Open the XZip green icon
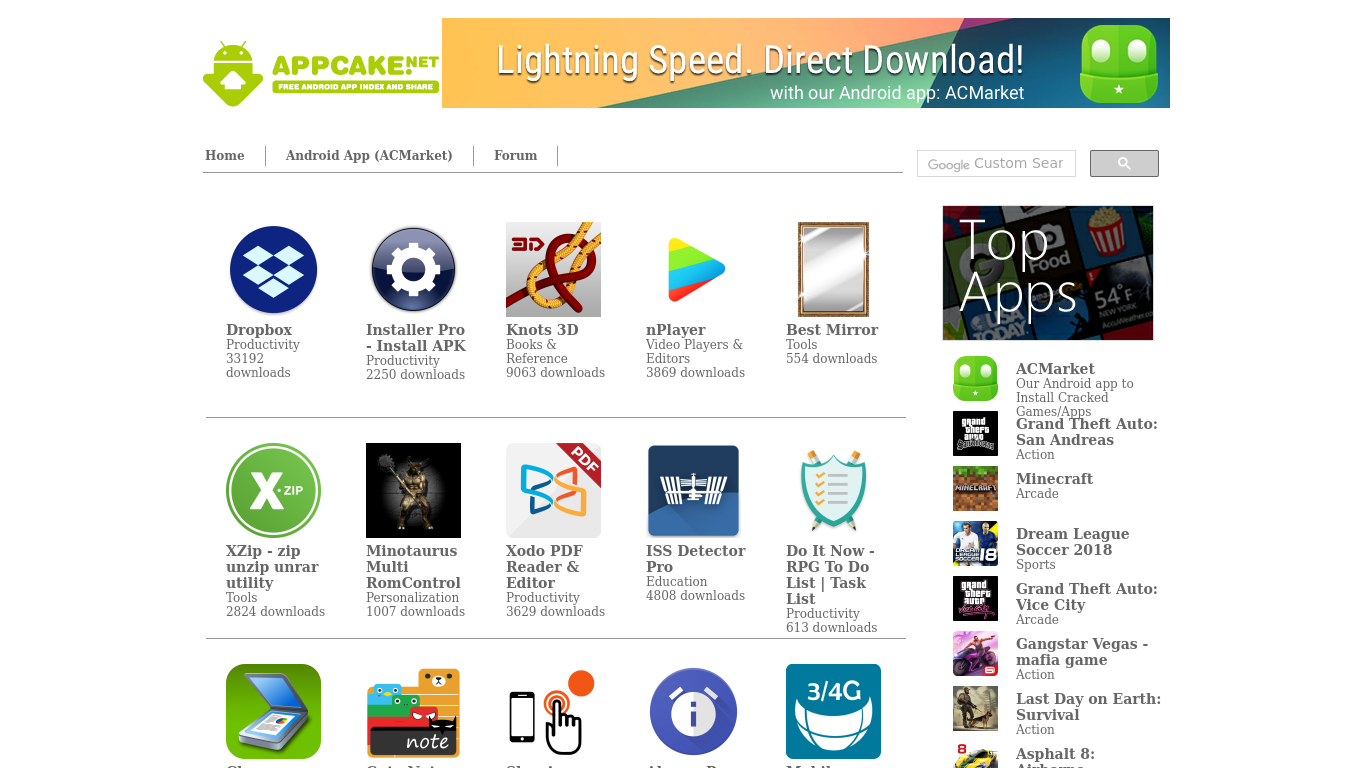1366x768 pixels. click(x=273, y=490)
